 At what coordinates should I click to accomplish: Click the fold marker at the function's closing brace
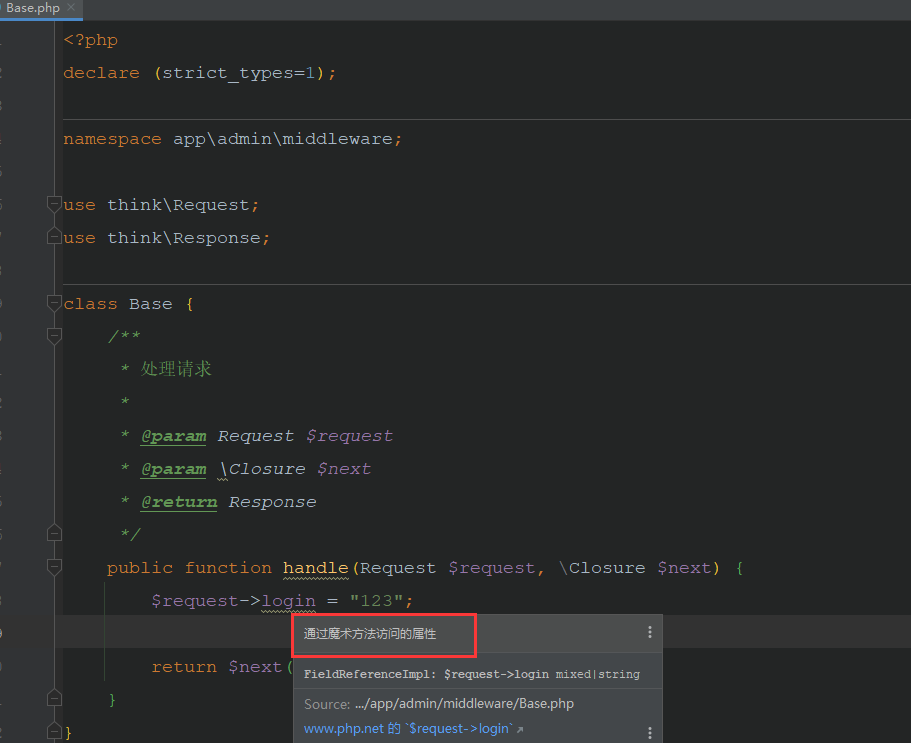click(54, 699)
